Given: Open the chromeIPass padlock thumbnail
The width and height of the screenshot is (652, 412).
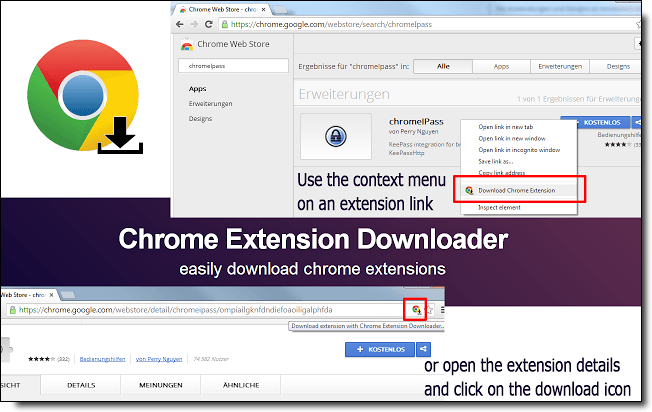Looking at the screenshot, I should click(337, 136).
